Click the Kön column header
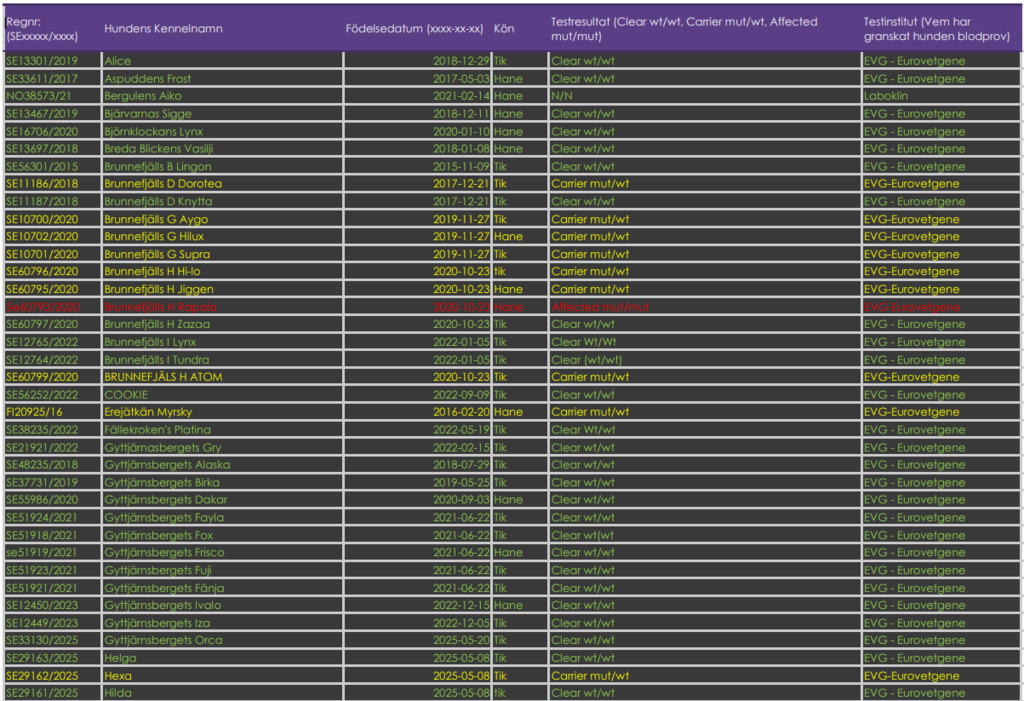 click(520, 29)
